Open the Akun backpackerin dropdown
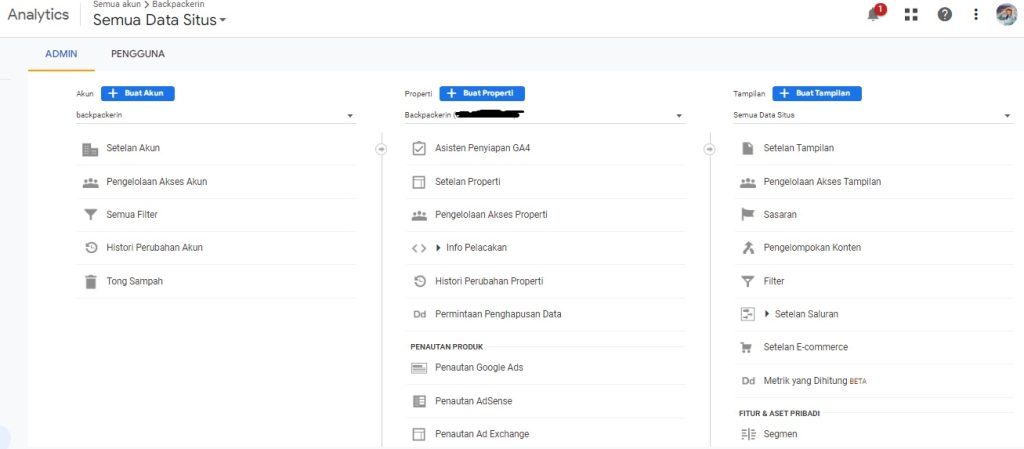This screenshot has width=1024, height=449. click(x=215, y=115)
